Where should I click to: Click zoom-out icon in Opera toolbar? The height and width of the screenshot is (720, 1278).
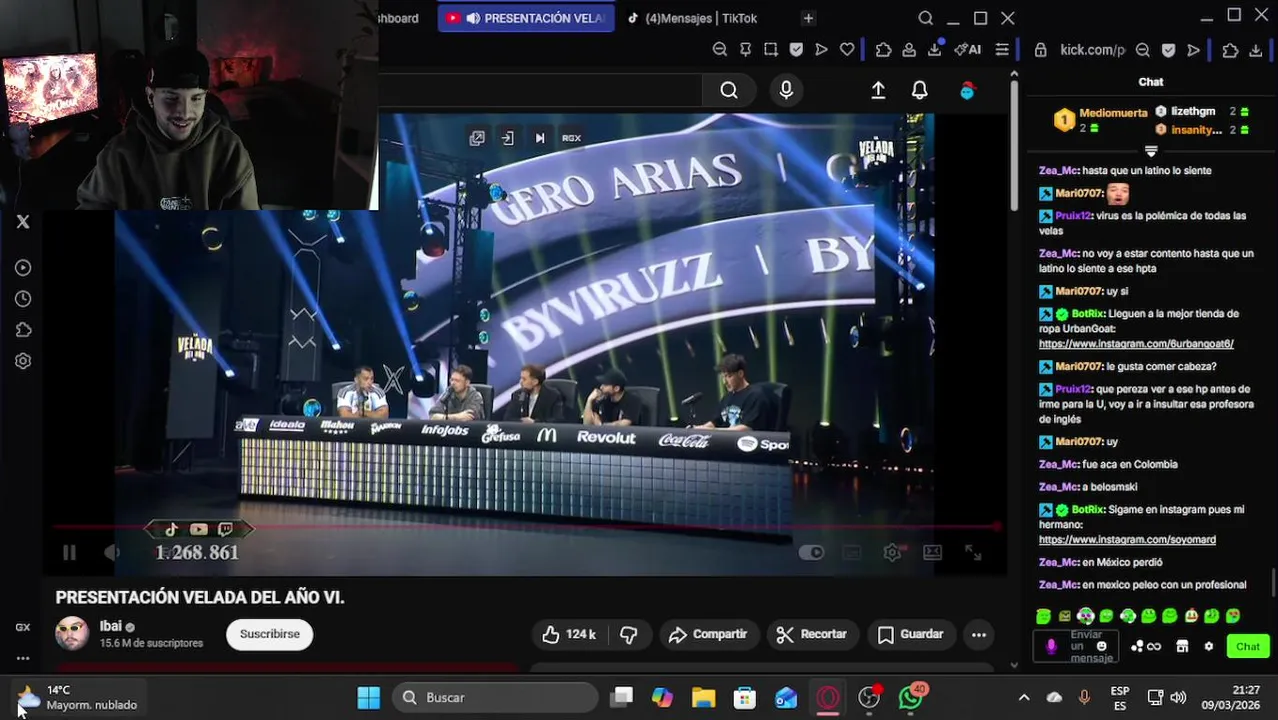720,49
